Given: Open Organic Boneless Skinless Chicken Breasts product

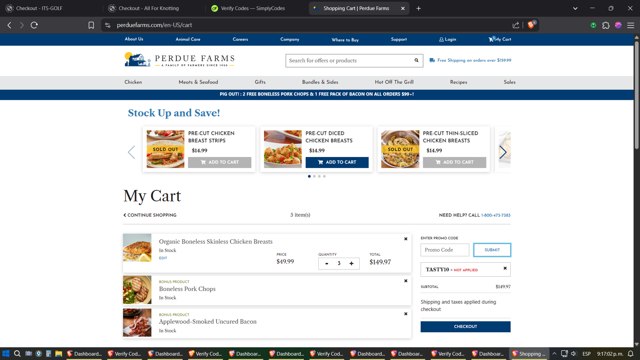Looking at the screenshot, I should point(216,242).
